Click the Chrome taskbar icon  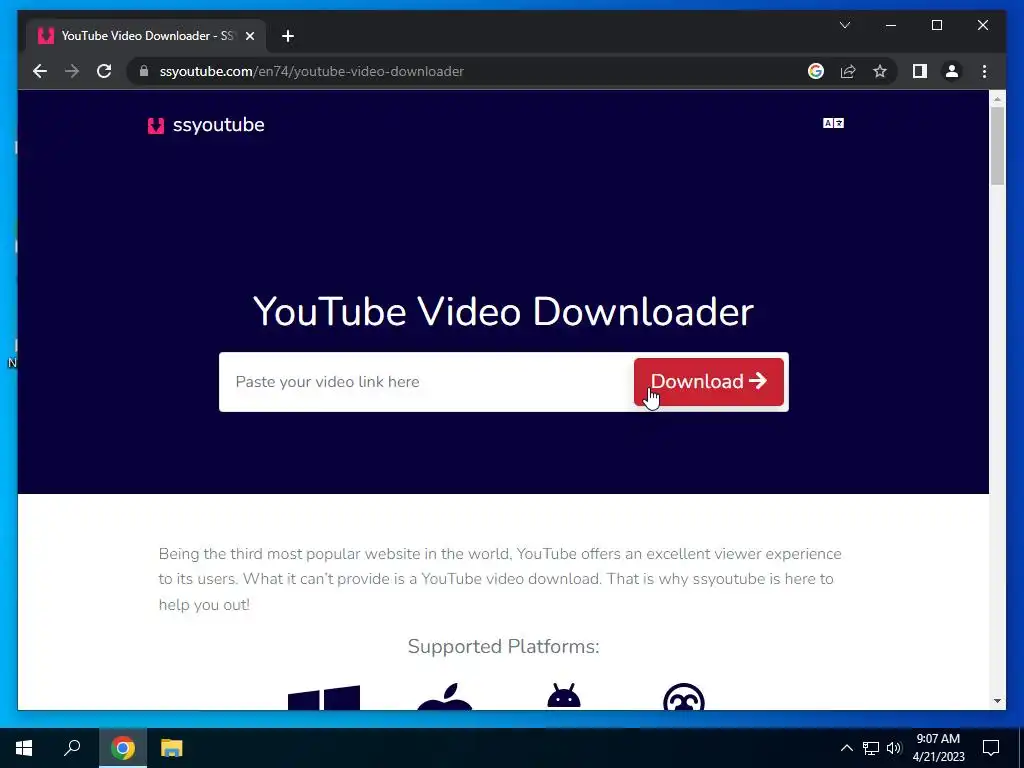[123, 748]
